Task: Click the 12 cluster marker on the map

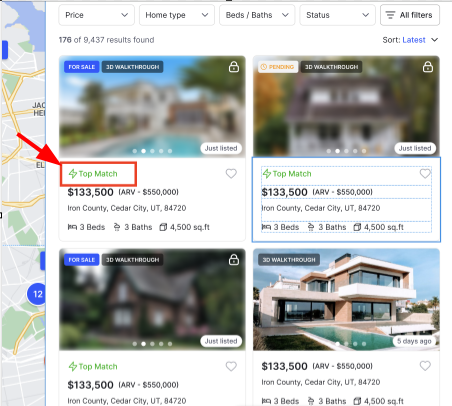Action: click(x=37, y=294)
